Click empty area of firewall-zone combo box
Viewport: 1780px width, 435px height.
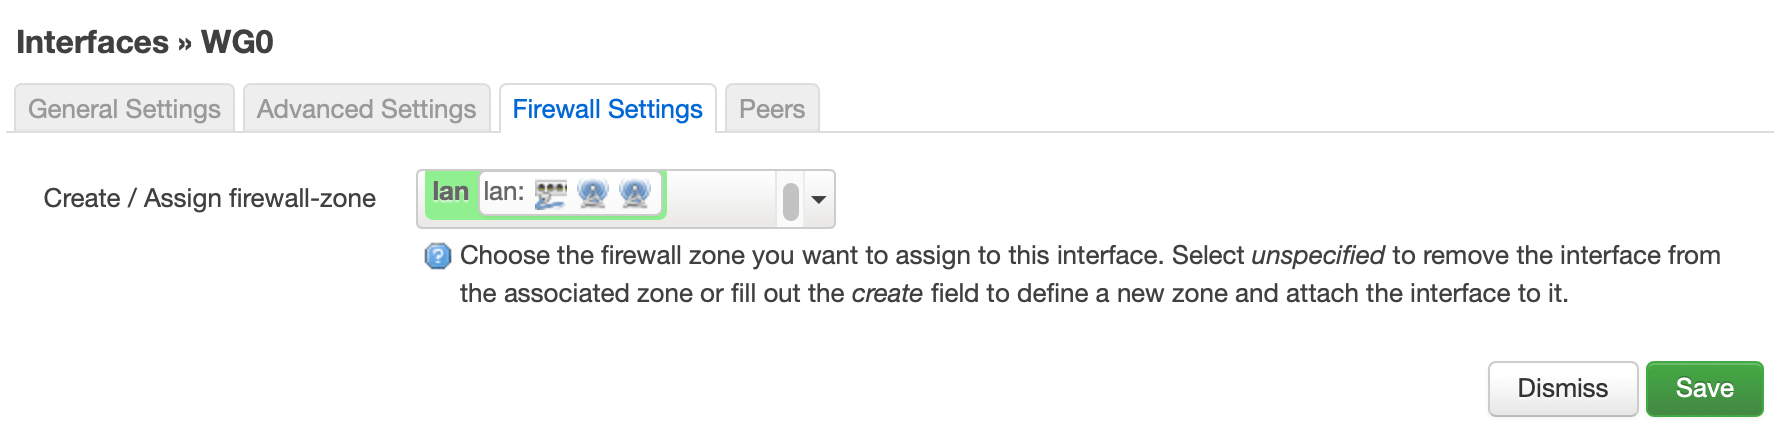coord(720,198)
